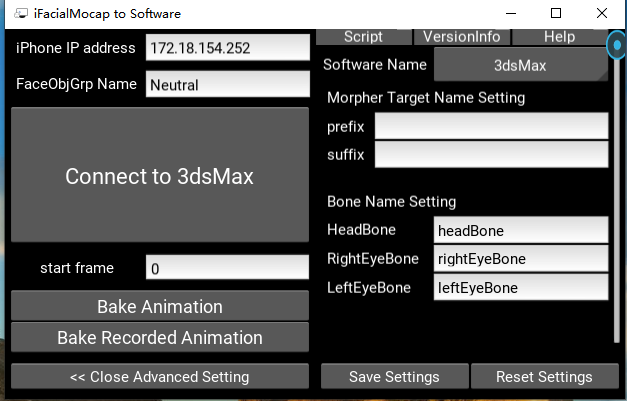
Task: Reset Settings to defaults
Action: click(x=545, y=376)
